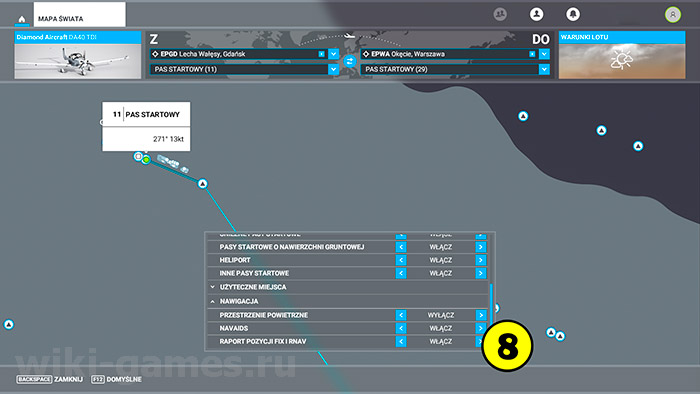Image resolution: width=700 pixels, height=394 pixels.
Task: Open the Warunki Lotu weather panel
Action: [x=622, y=55]
